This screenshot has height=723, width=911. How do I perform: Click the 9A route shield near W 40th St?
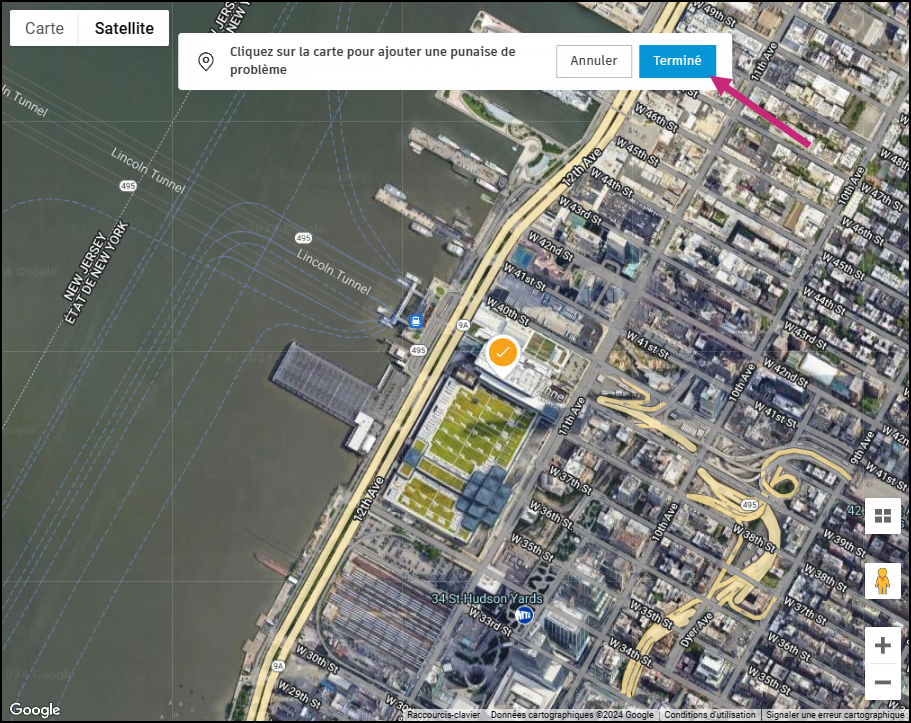[462, 325]
